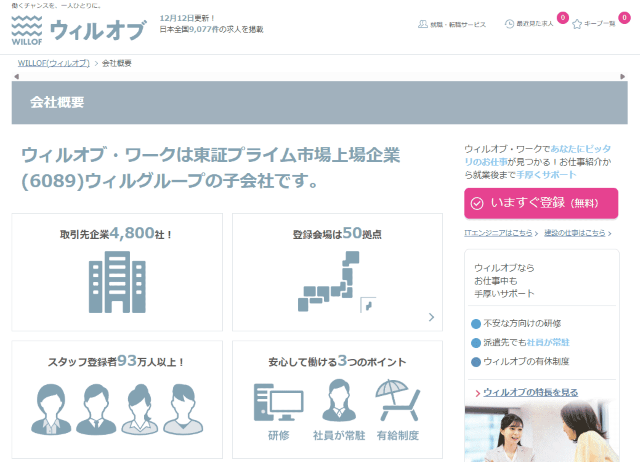640x462 pixels.
Task: Open 就職・転職サービス menu in header
Action: pos(452,24)
